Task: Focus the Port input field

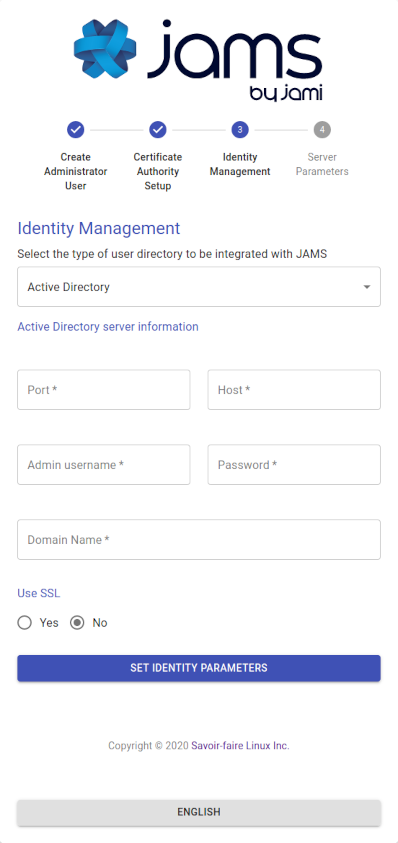Action: (x=104, y=390)
